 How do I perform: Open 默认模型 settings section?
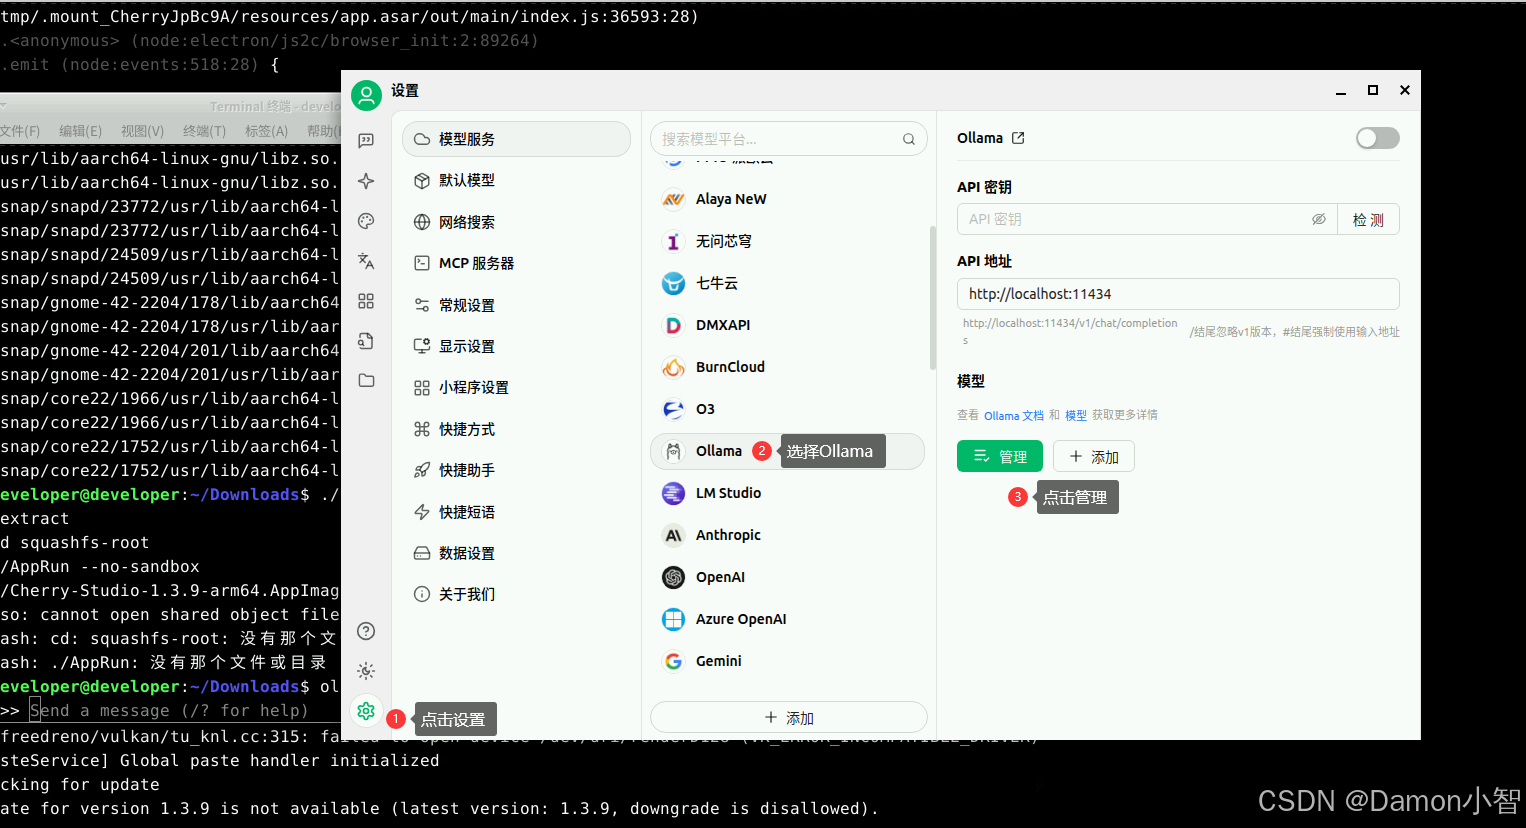[x=516, y=180]
